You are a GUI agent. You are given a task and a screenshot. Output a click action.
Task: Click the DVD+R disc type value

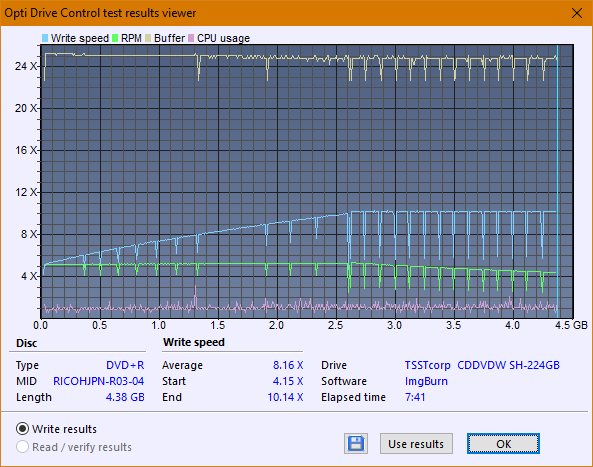point(125,365)
